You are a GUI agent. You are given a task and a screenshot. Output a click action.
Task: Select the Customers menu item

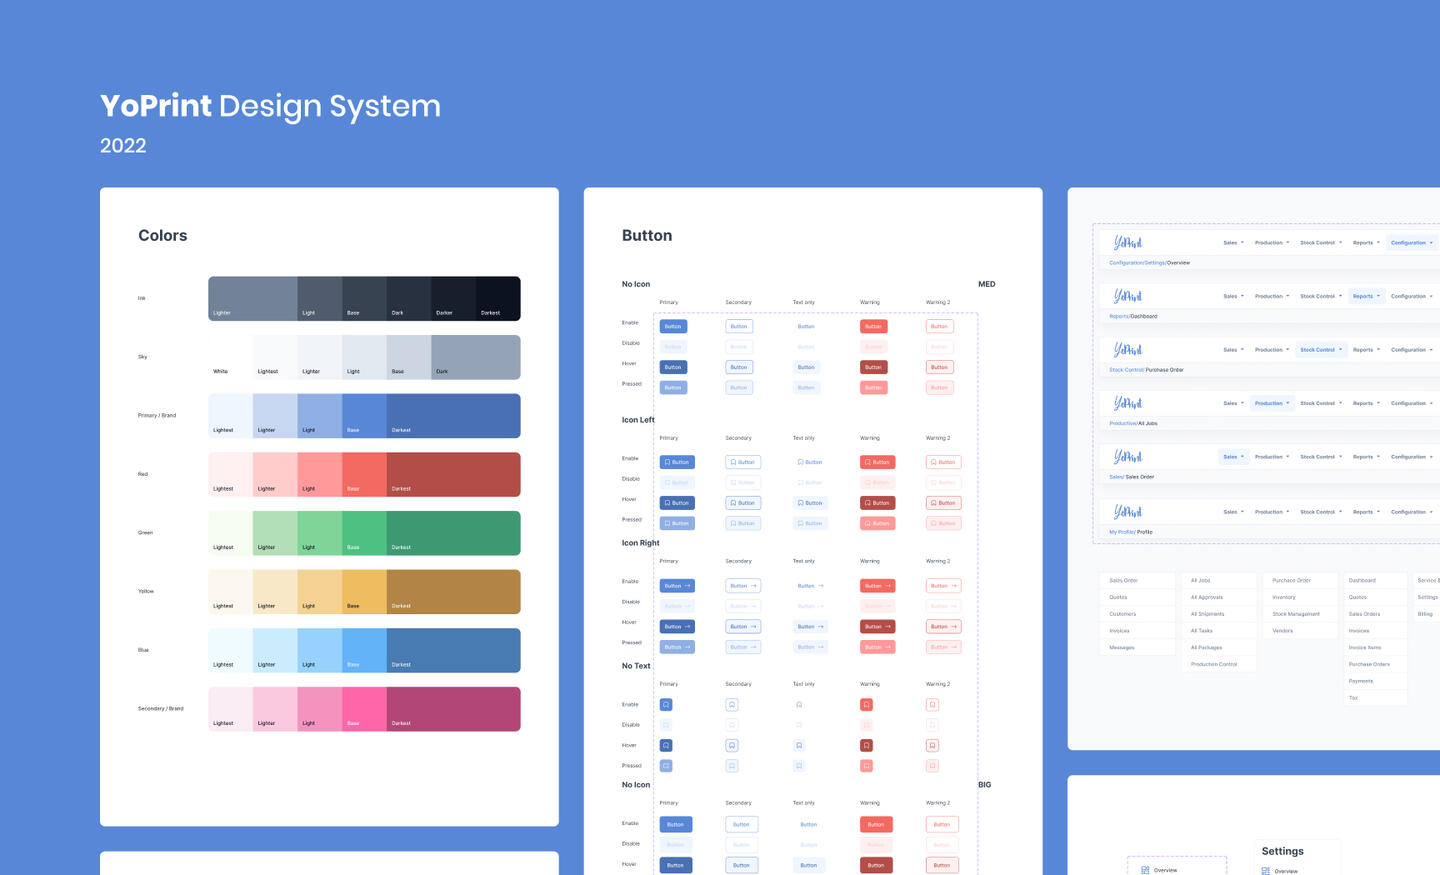[1138, 614]
